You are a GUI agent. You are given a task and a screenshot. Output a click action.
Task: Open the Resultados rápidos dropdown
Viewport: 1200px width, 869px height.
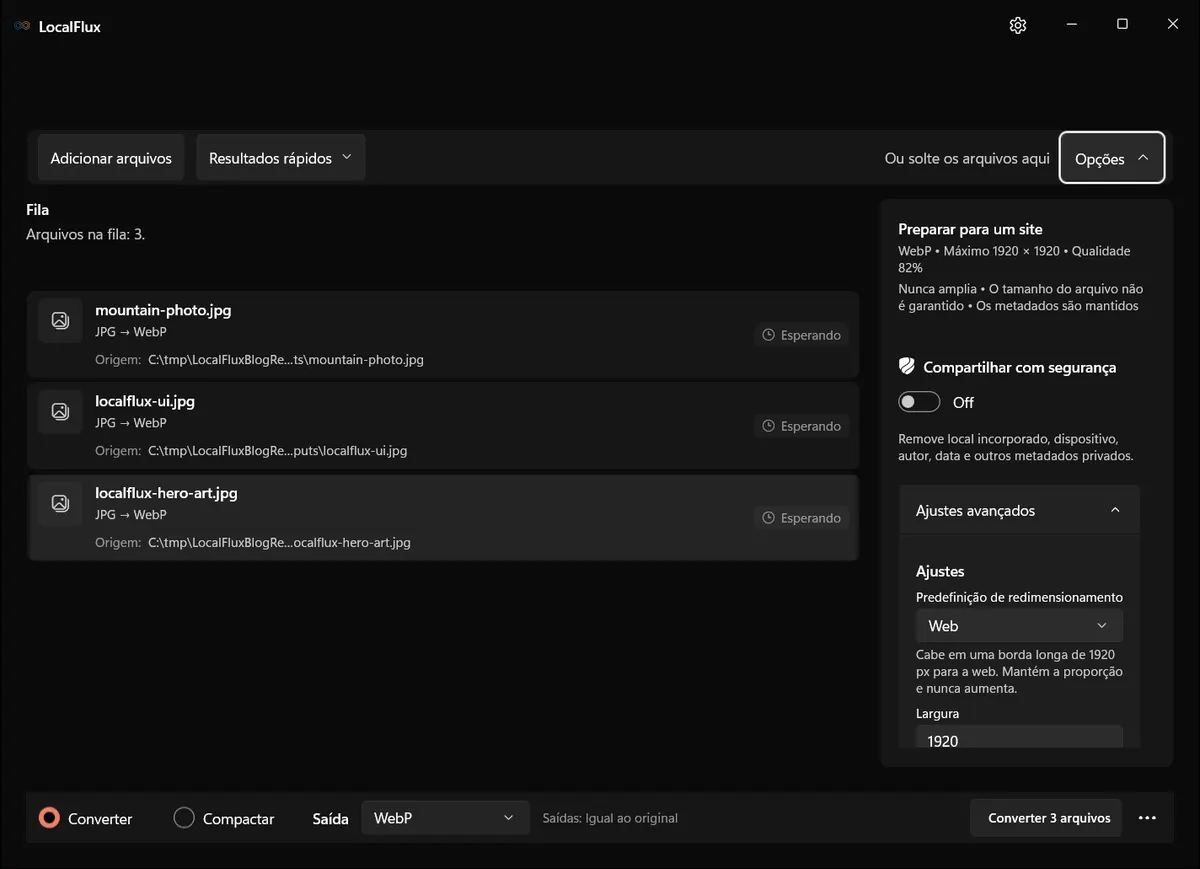click(x=280, y=158)
